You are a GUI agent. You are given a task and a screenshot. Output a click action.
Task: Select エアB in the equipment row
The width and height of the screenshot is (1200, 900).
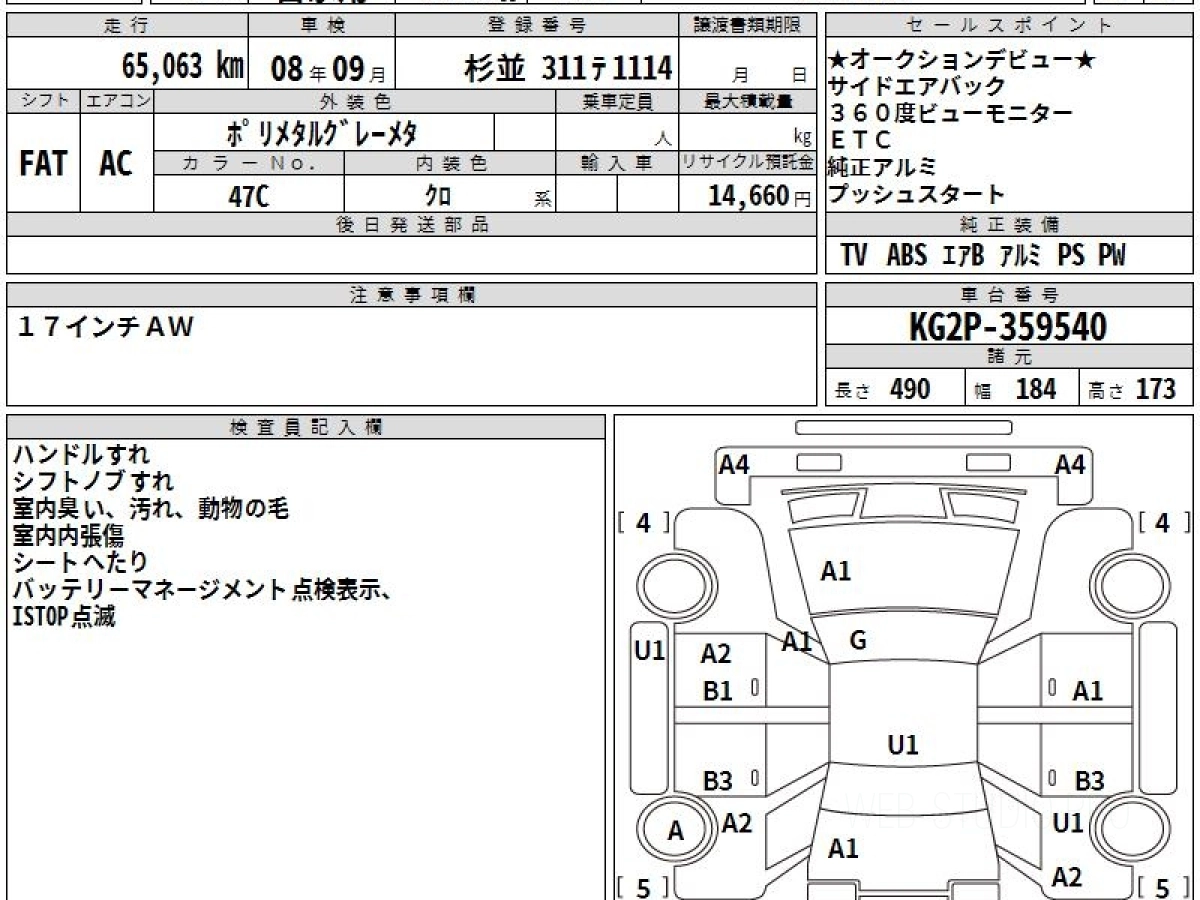[x=964, y=256]
